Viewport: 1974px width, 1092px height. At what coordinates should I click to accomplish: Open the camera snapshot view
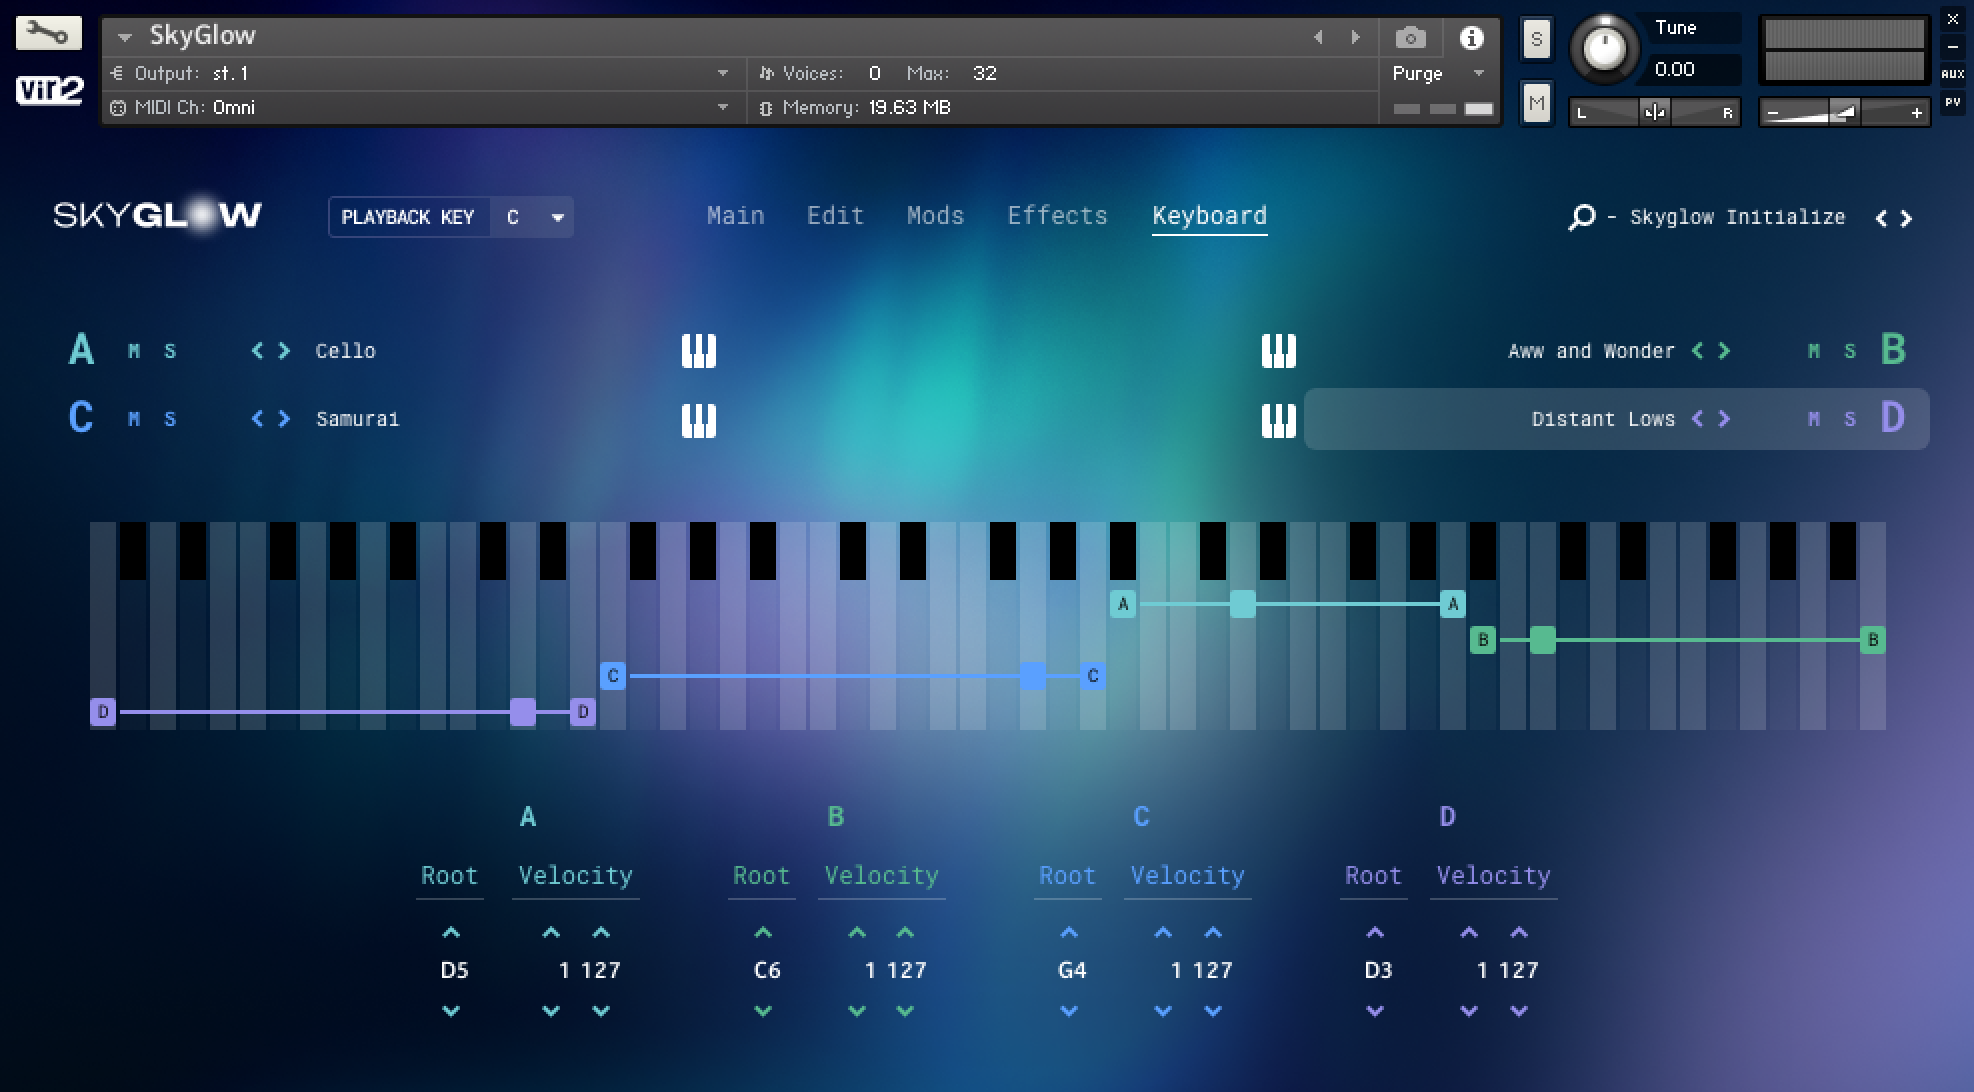pyautogui.click(x=1410, y=38)
